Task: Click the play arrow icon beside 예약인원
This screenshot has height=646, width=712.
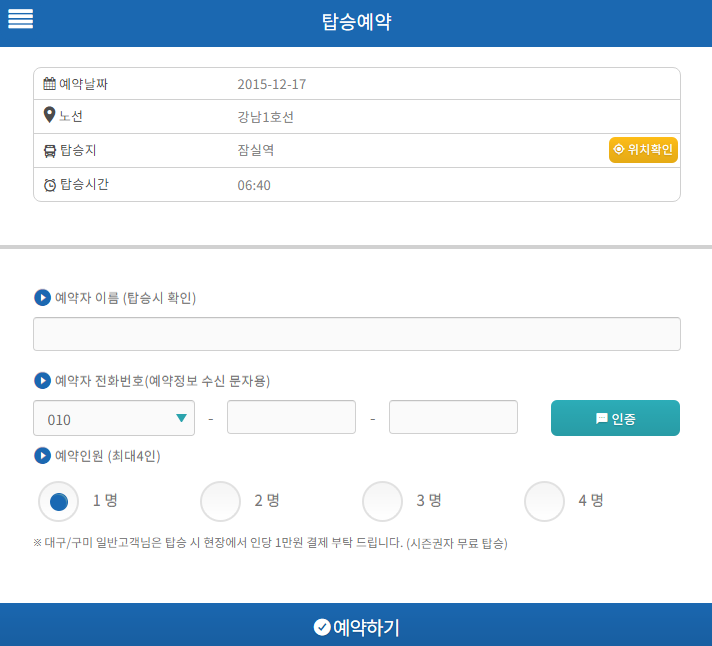Action: pyautogui.click(x=43, y=456)
